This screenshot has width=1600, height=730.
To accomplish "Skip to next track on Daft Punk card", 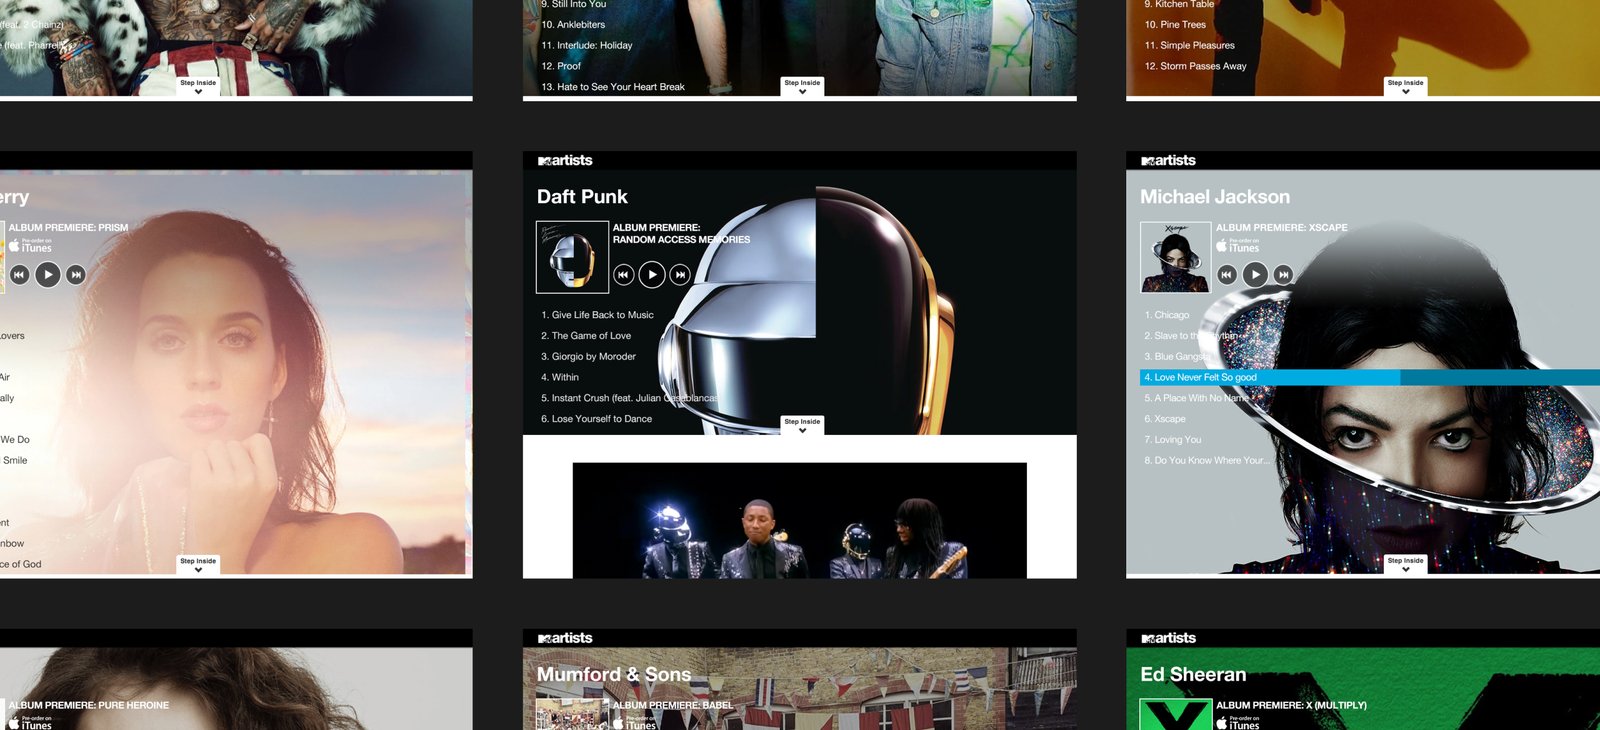I will 680,274.
